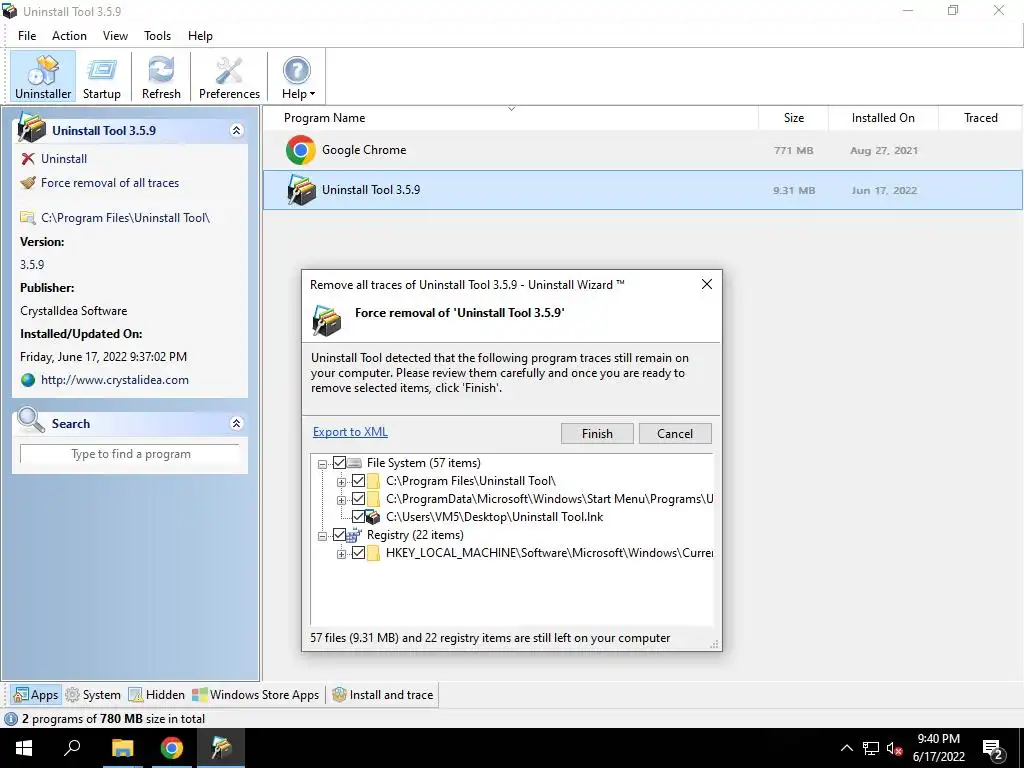The width and height of the screenshot is (1024, 768).
Task: Uncheck the Registry (22 items) checkbox
Action: click(x=339, y=536)
